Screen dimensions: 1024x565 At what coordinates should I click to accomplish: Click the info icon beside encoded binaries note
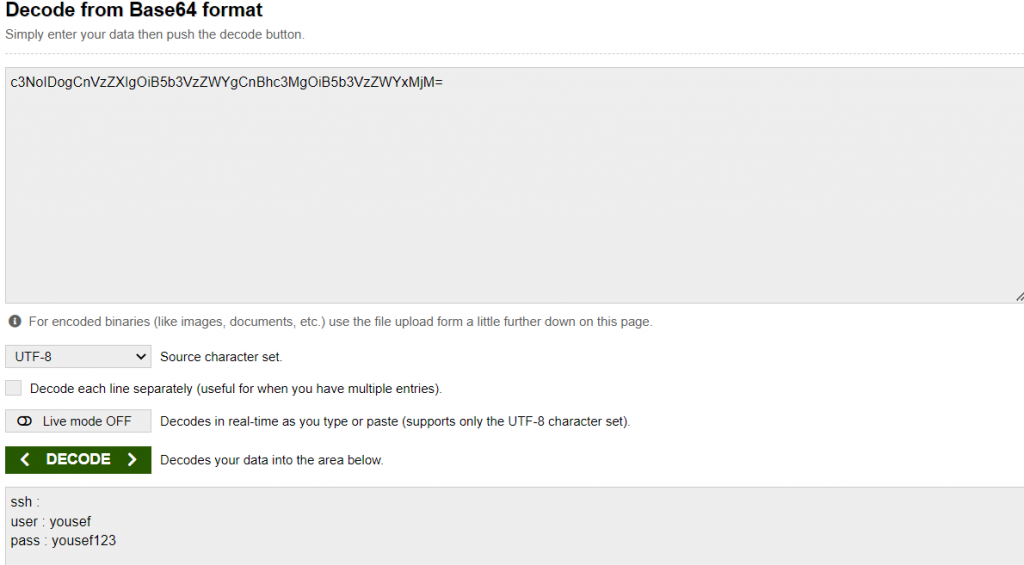[x=15, y=322]
